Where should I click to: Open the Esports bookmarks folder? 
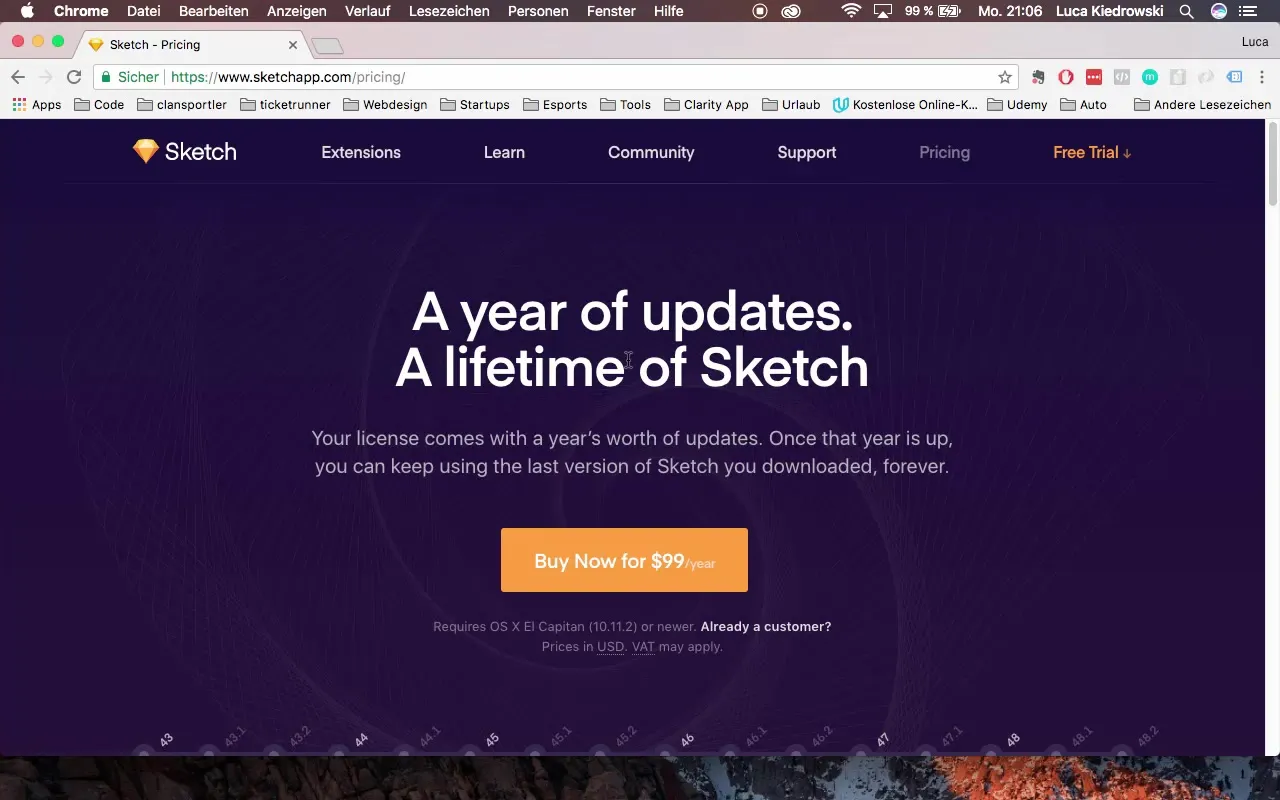click(x=555, y=104)
